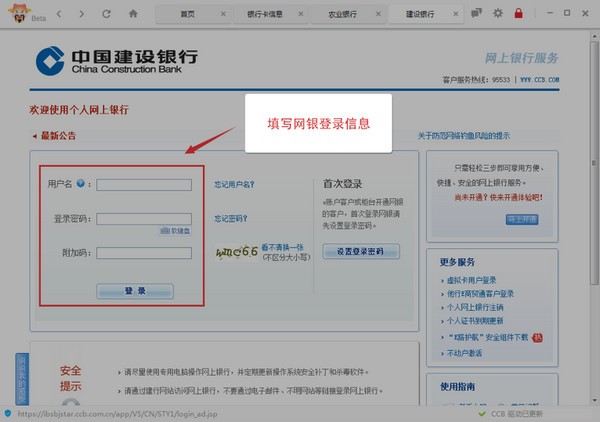Screen dimensions: 600x422
Task: Click the China Construction Bank logo
Action: (116, 61)
